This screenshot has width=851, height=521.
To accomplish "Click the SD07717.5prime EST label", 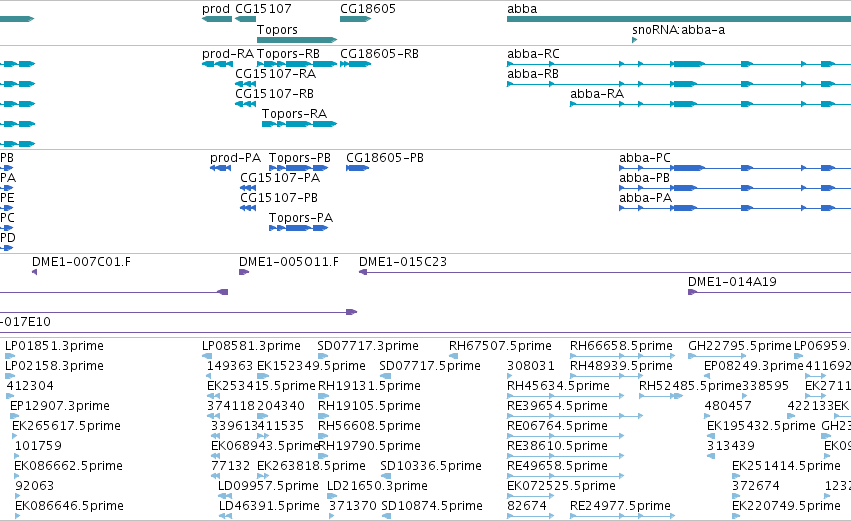I will (430, 366).
